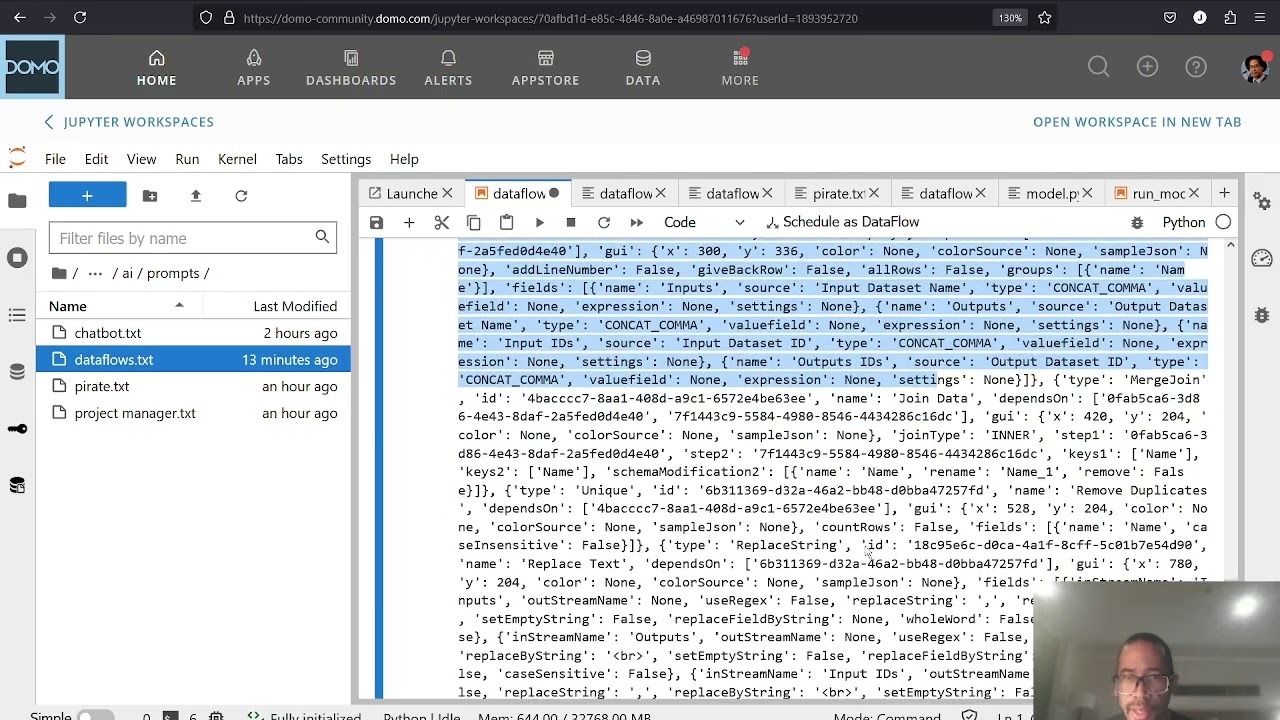
Task: Go to the root folder breadcrumb
Action: coord(61,273)
